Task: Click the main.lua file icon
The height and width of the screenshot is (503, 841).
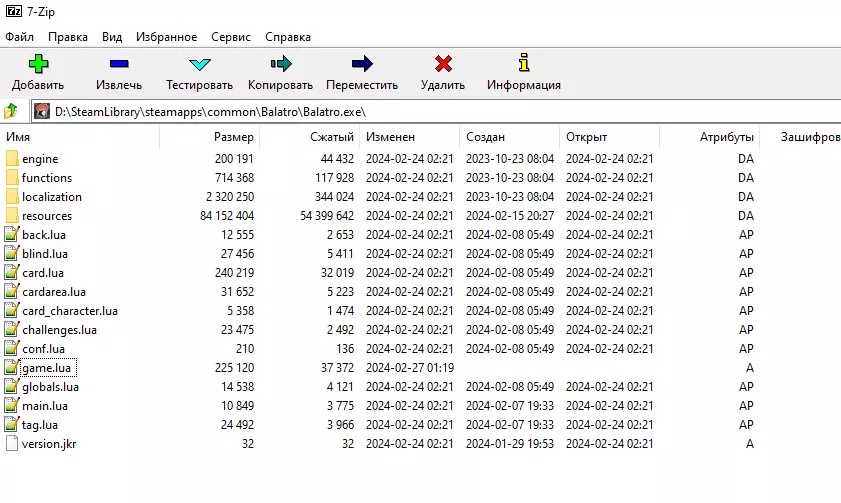Action: coord(12,405)
